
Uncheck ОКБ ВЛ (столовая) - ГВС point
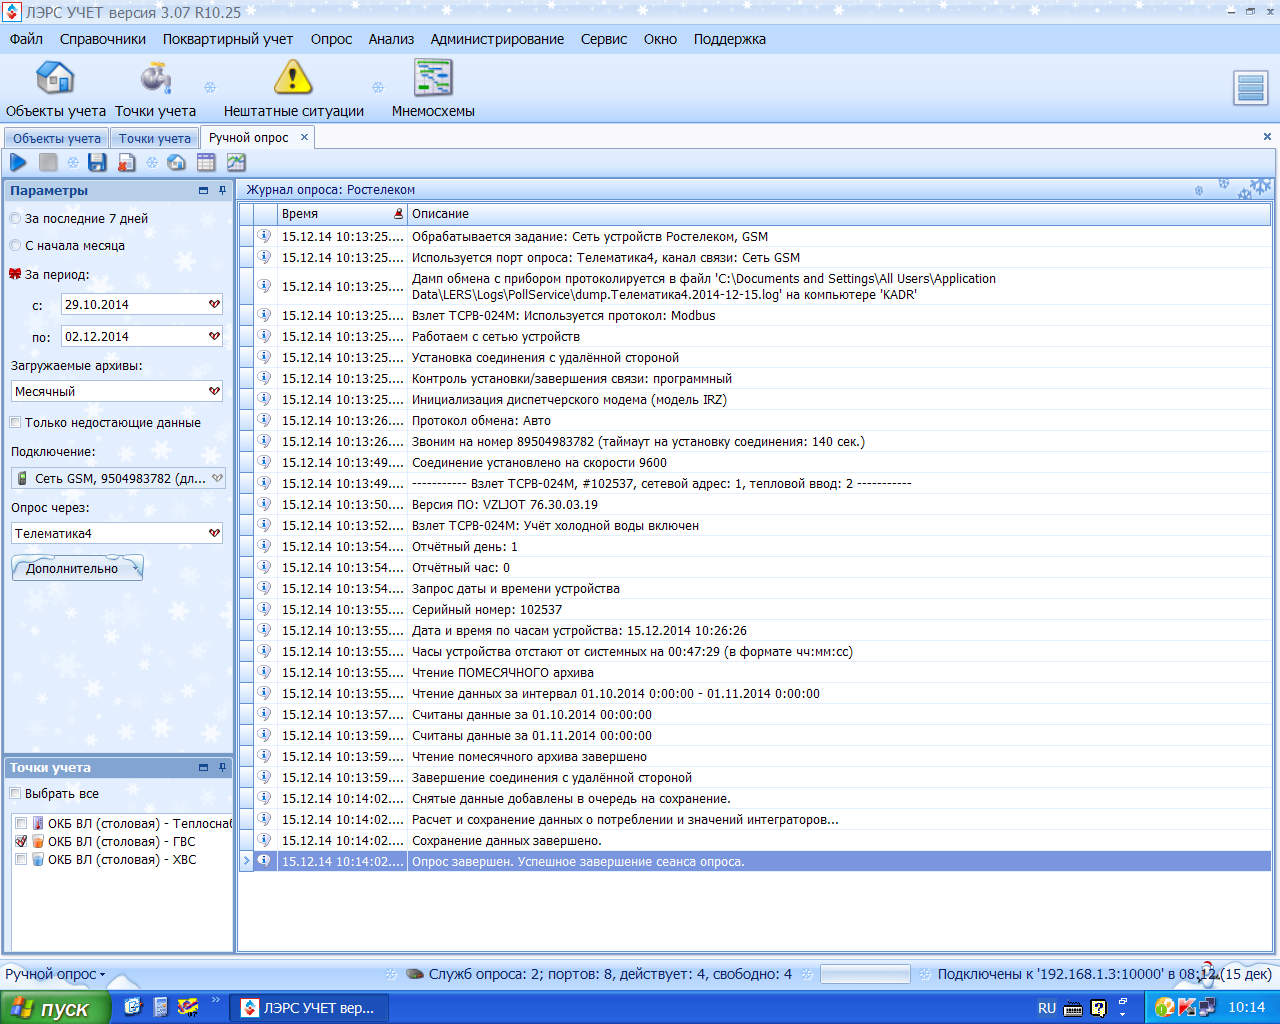[x=21, y=841]
